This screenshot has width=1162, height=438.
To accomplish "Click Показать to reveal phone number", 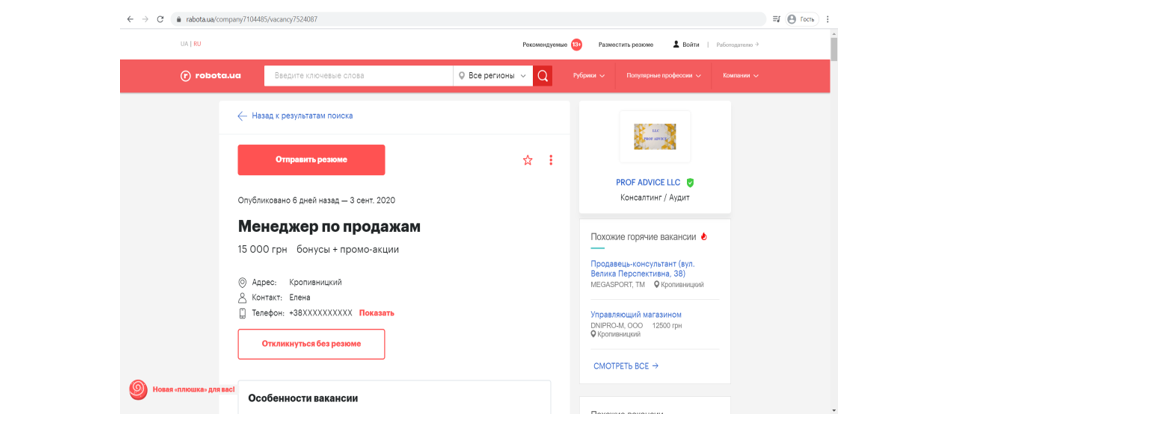I will pyautogui.click(x=376, y=313).
